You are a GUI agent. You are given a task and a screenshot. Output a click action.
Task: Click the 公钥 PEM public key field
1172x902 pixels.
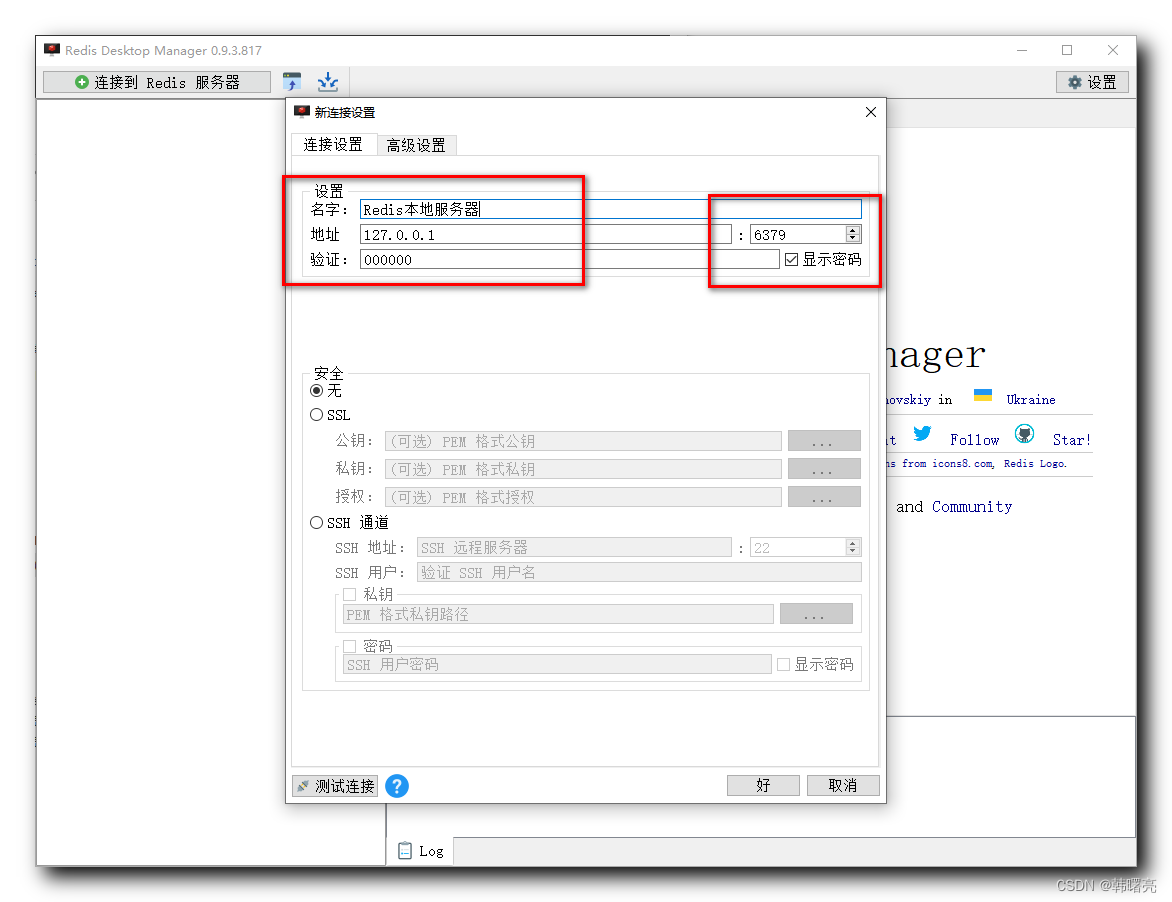[x=583, y=441]
